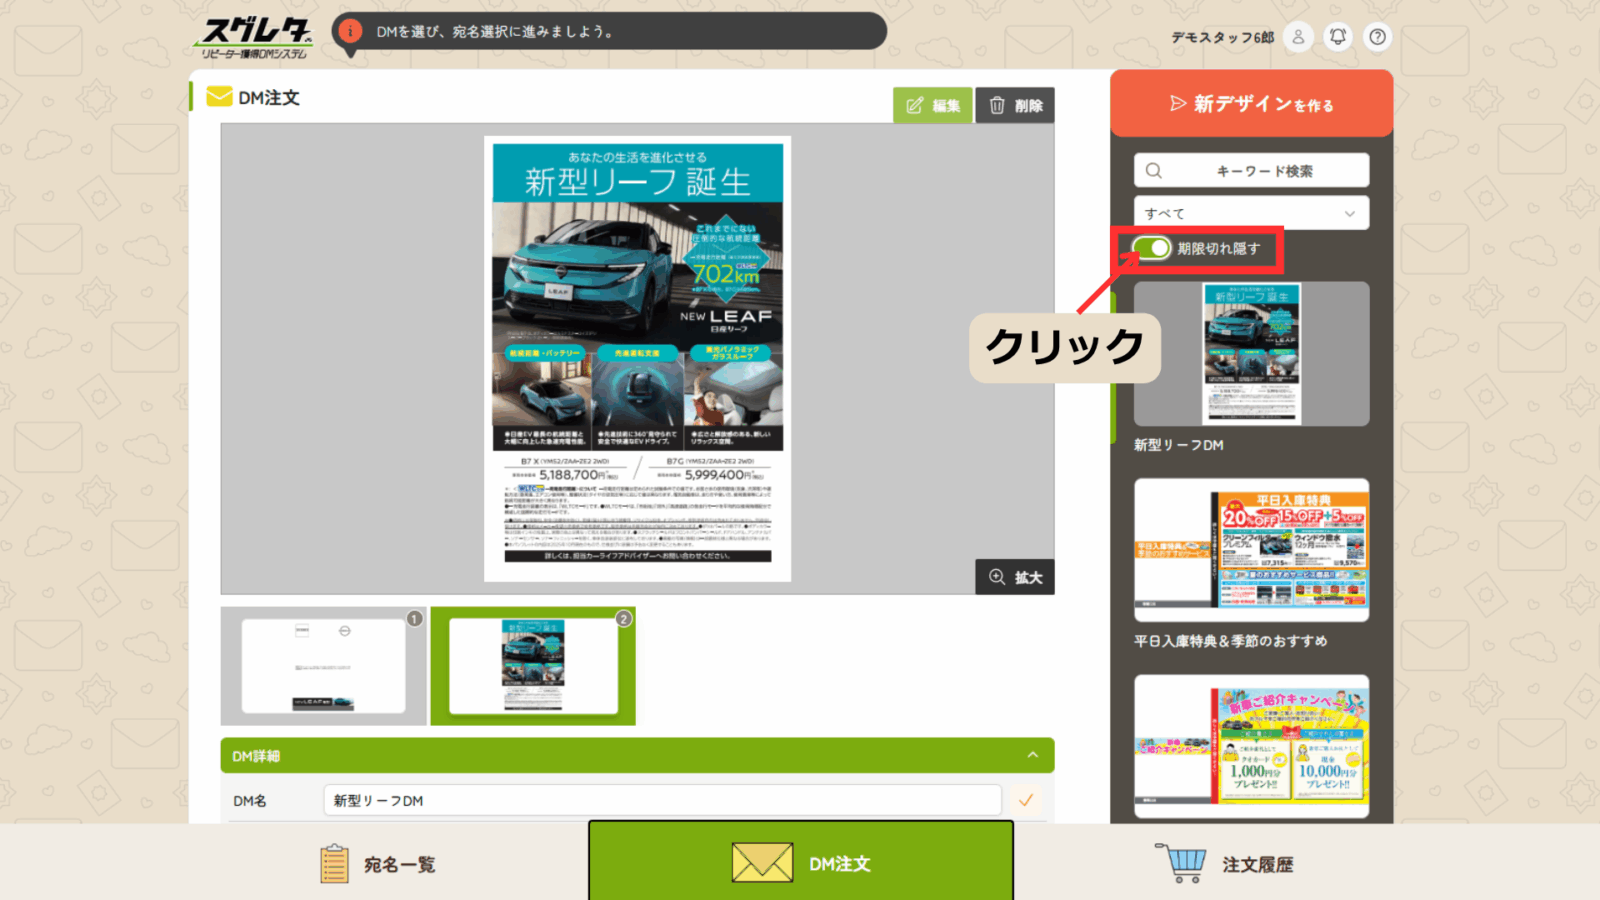Image resolution: width=1600 pixels, height=900 pixels.
Task: Click the DM名 text field
Action: pos(662,800)
